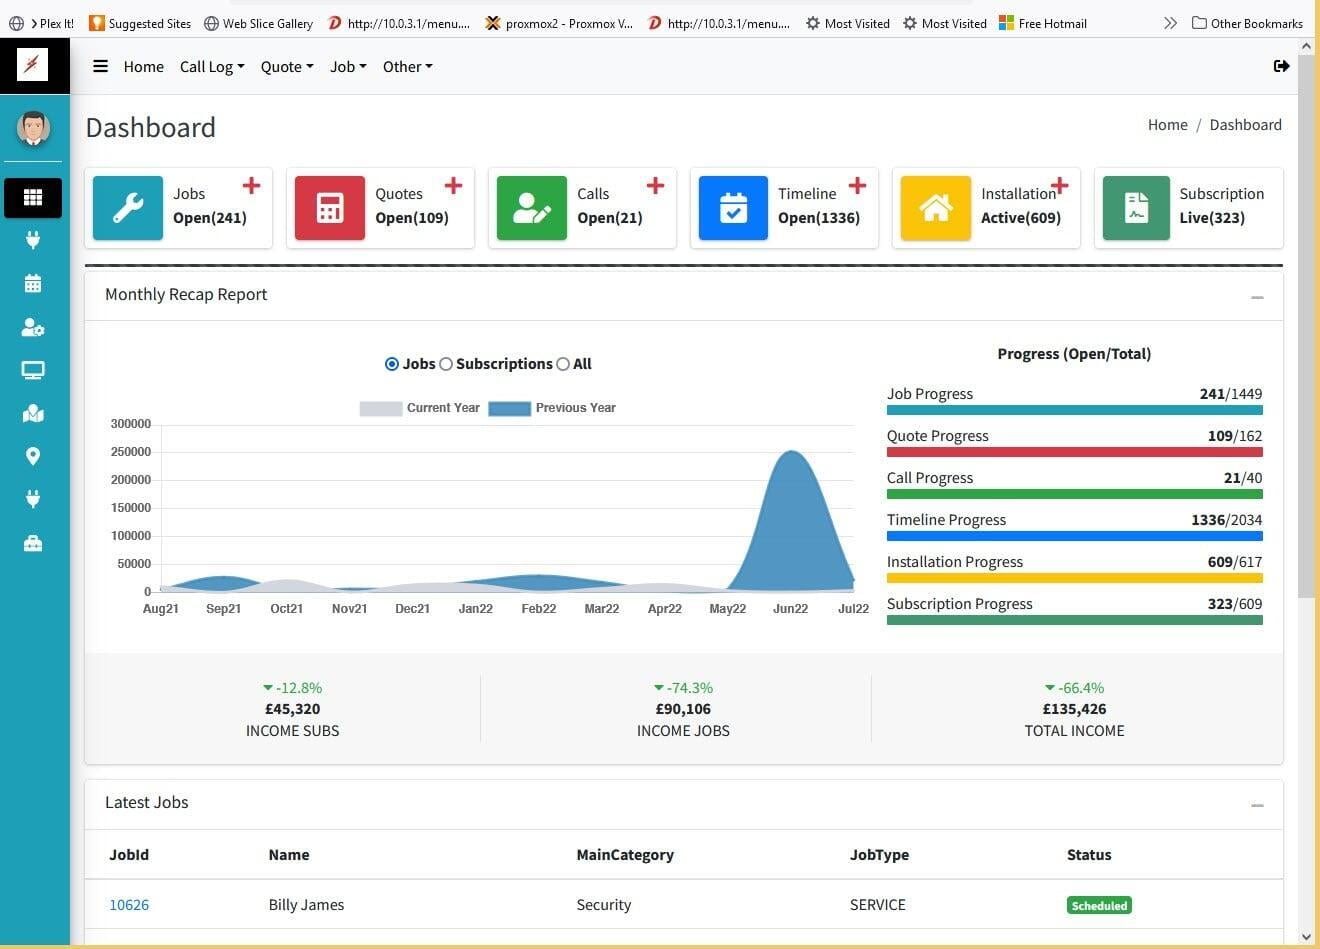Click the hamburger menu toggle icon
The width and height of the screenshot is (1320, 949).
[100, 66]
